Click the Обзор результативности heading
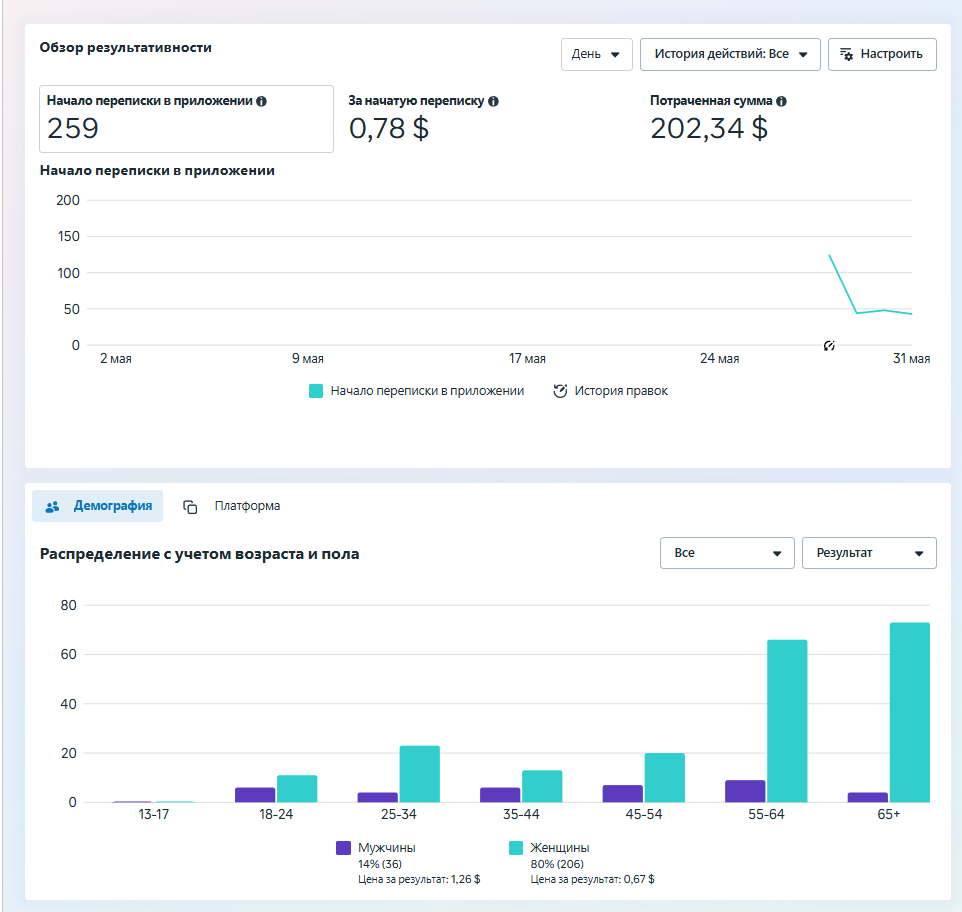This screenshot has height=912, width=962. pyautogui.click(x=126, y=48)
